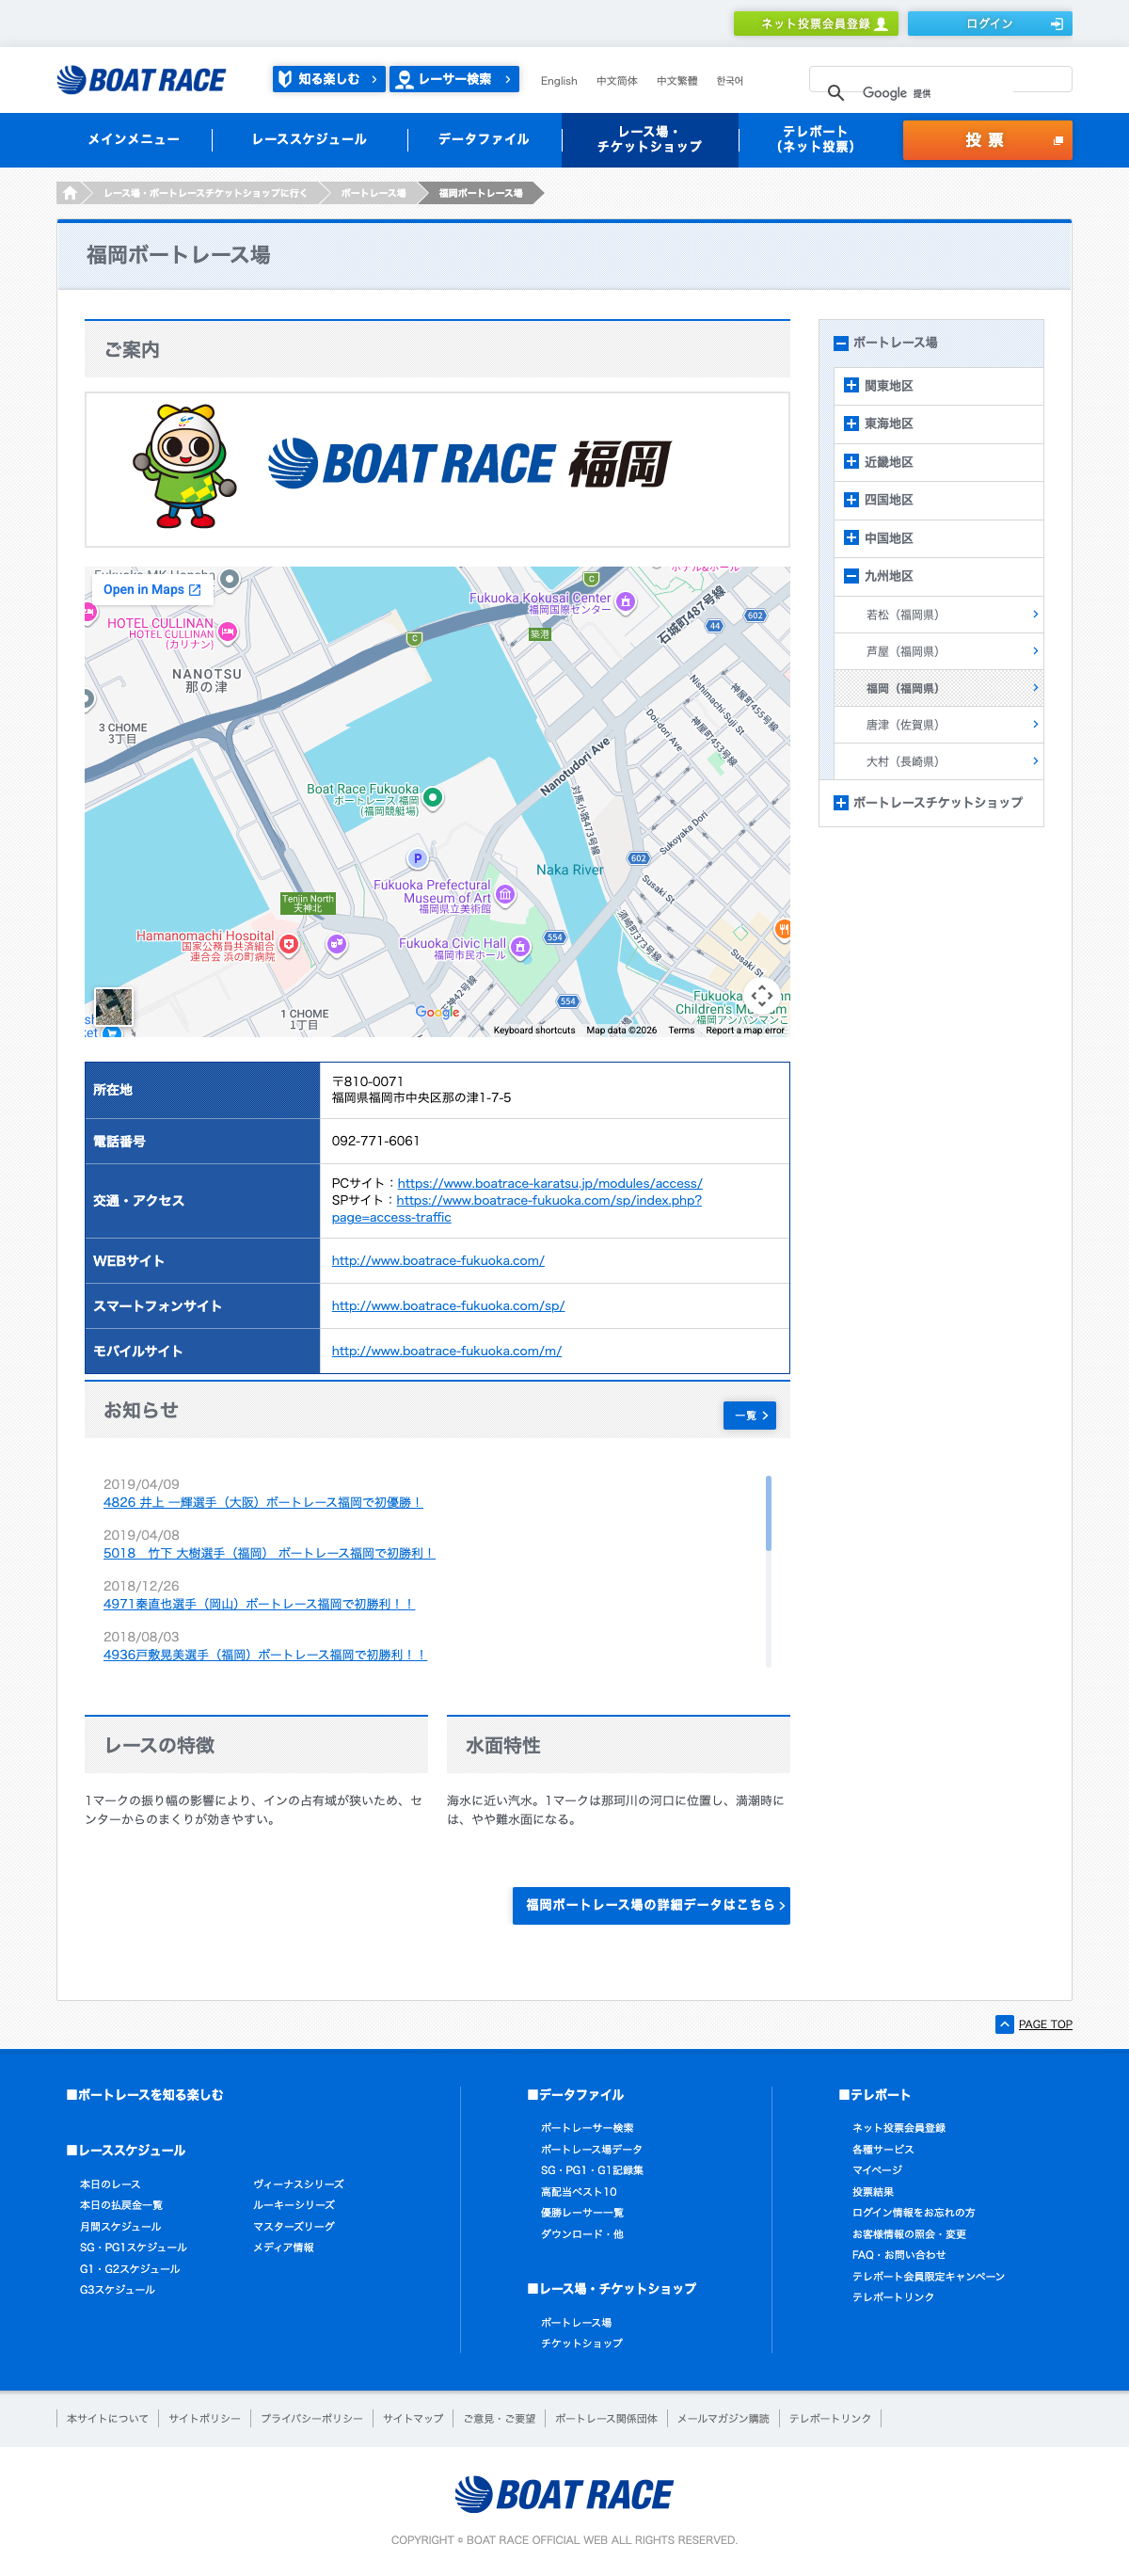The width and height of the screenshot is (1129, 2576).
Task: Open テレボート（ネット投票） navigation tab
Action: tap(815, 139)
